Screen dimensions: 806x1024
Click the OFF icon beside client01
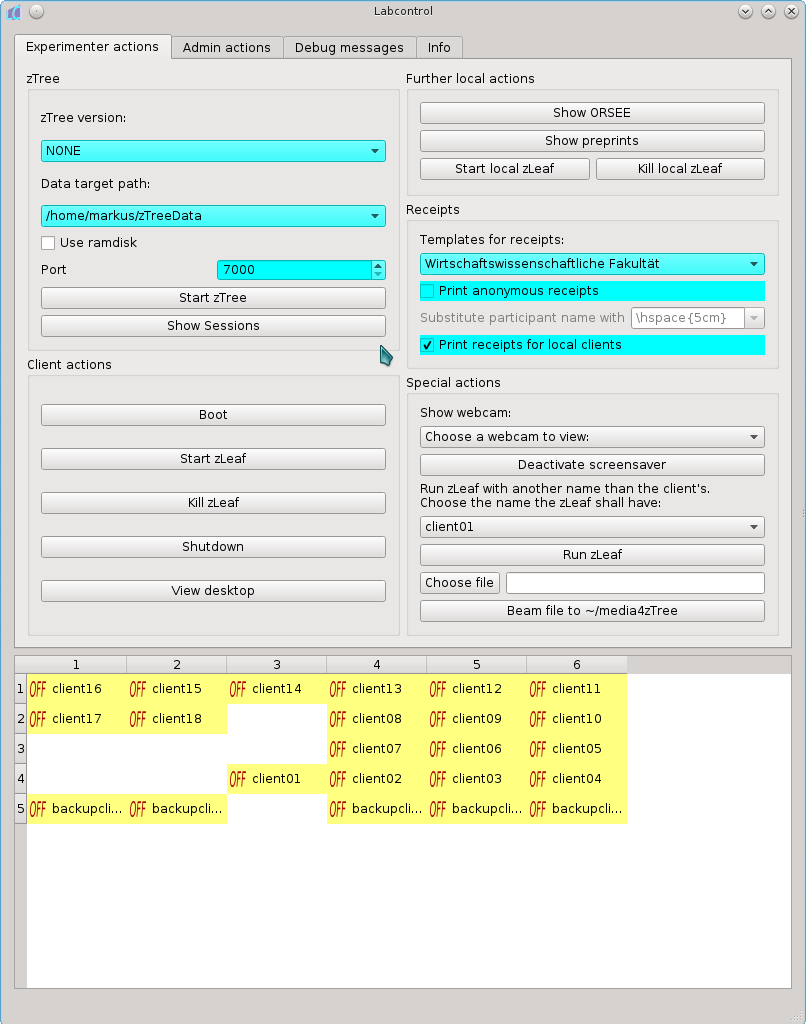coord(238,779)
